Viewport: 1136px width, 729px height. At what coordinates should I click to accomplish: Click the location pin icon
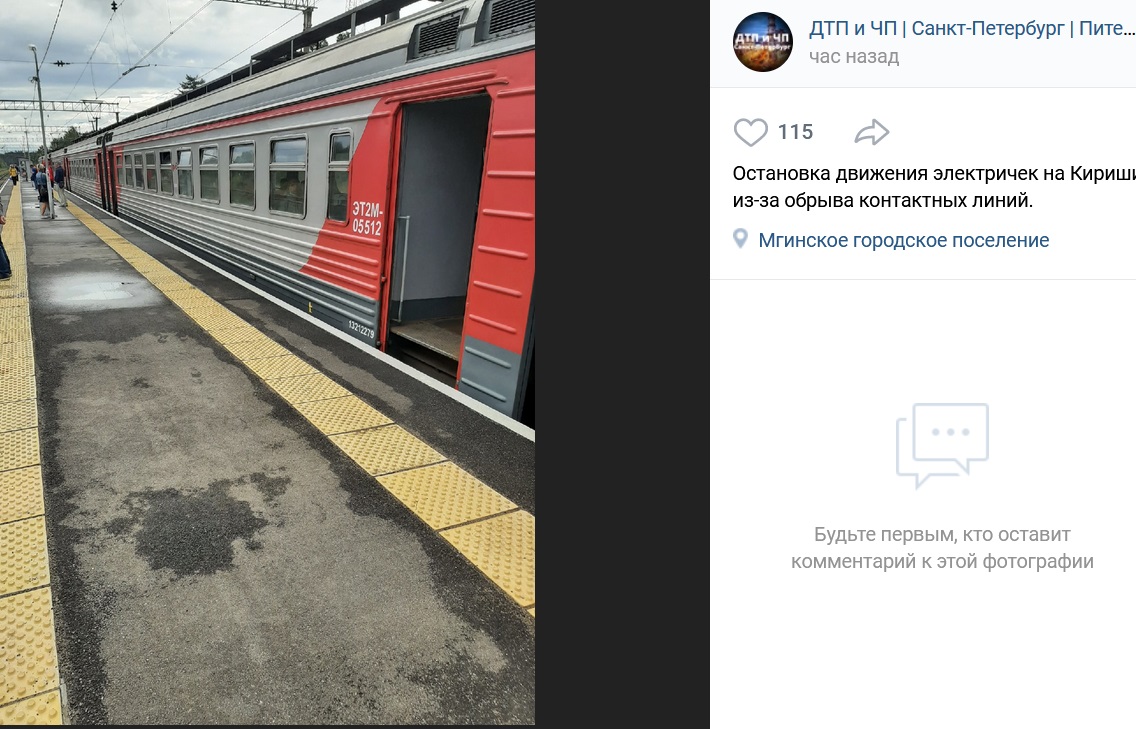click(x=740, y=238)
